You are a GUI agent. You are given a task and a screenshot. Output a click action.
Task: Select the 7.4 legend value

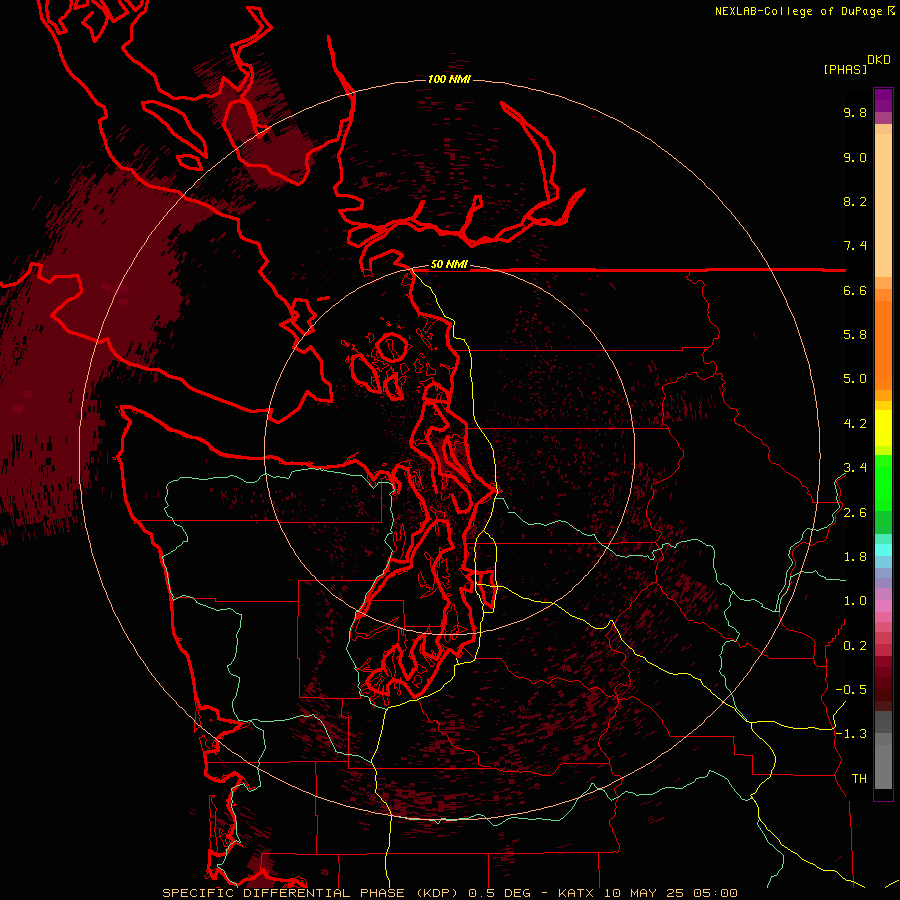(x=855, y=246)
